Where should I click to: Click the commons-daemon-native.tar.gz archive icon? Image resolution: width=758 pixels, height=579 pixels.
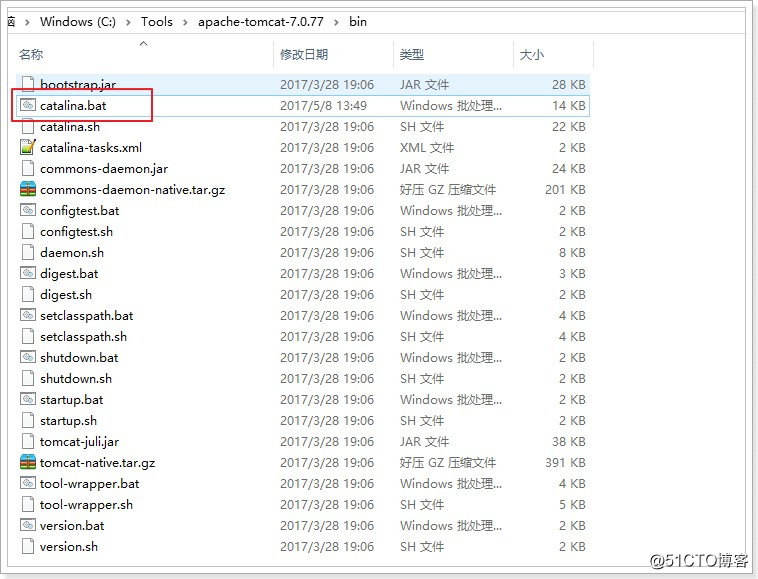(28, 189)
